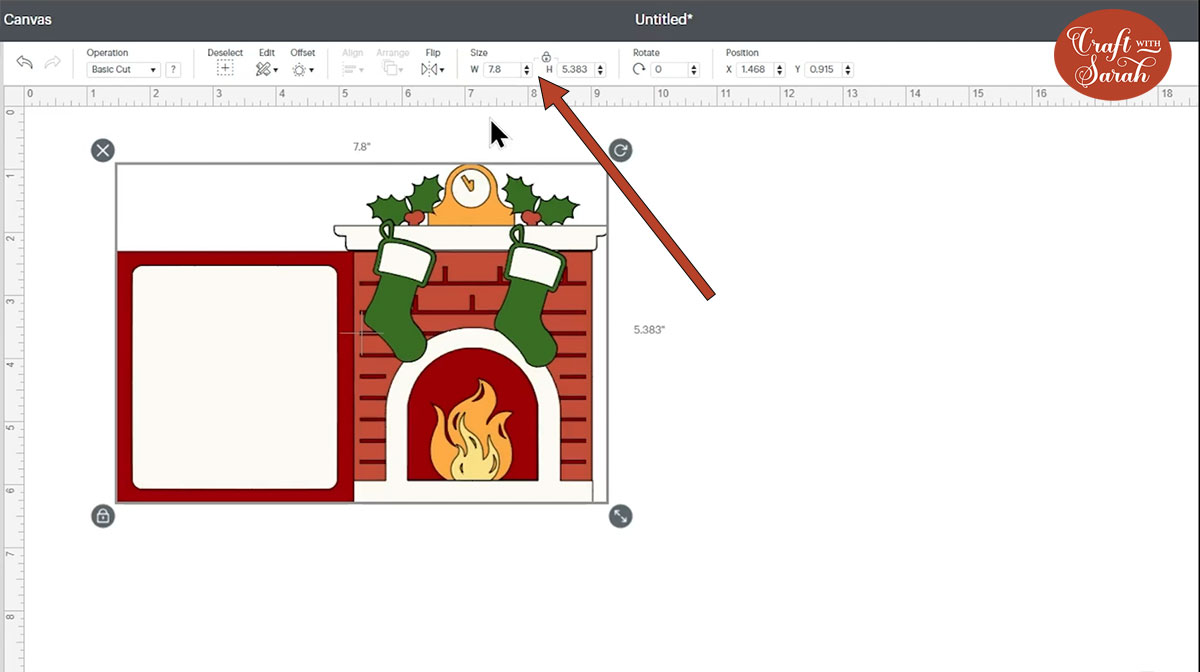Click the delete X handle on selection
1200x672 pixels.
pos(103,150)
